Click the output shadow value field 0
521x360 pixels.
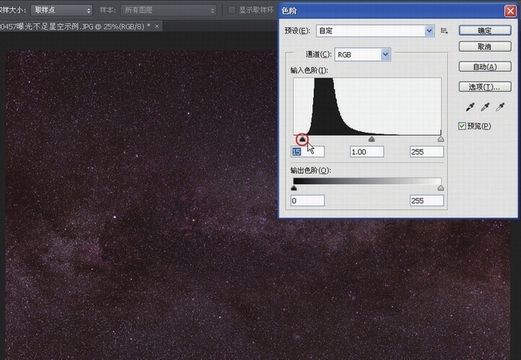[307, 201]
